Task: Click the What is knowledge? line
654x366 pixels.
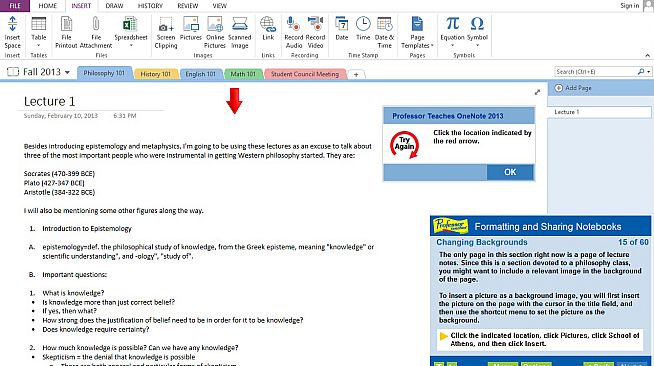Action: coord(73,293)
